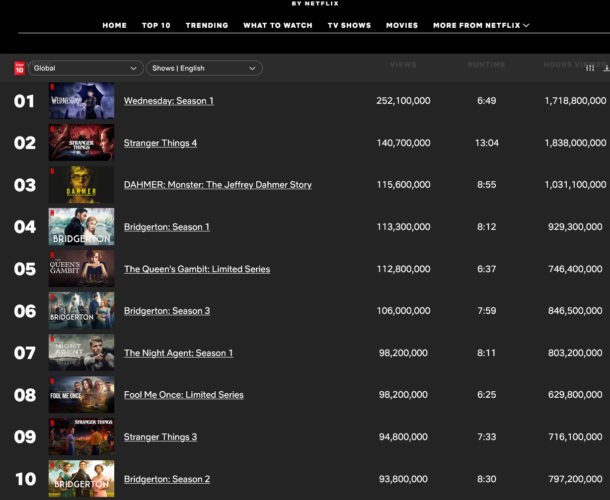The height and width of the screenshot is (500, 610).
Task: Click the rank number 01
Action: (24, 101)
